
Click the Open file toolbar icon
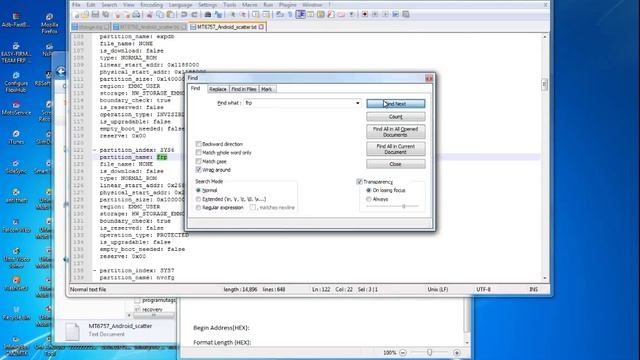(x=85, y=14)
